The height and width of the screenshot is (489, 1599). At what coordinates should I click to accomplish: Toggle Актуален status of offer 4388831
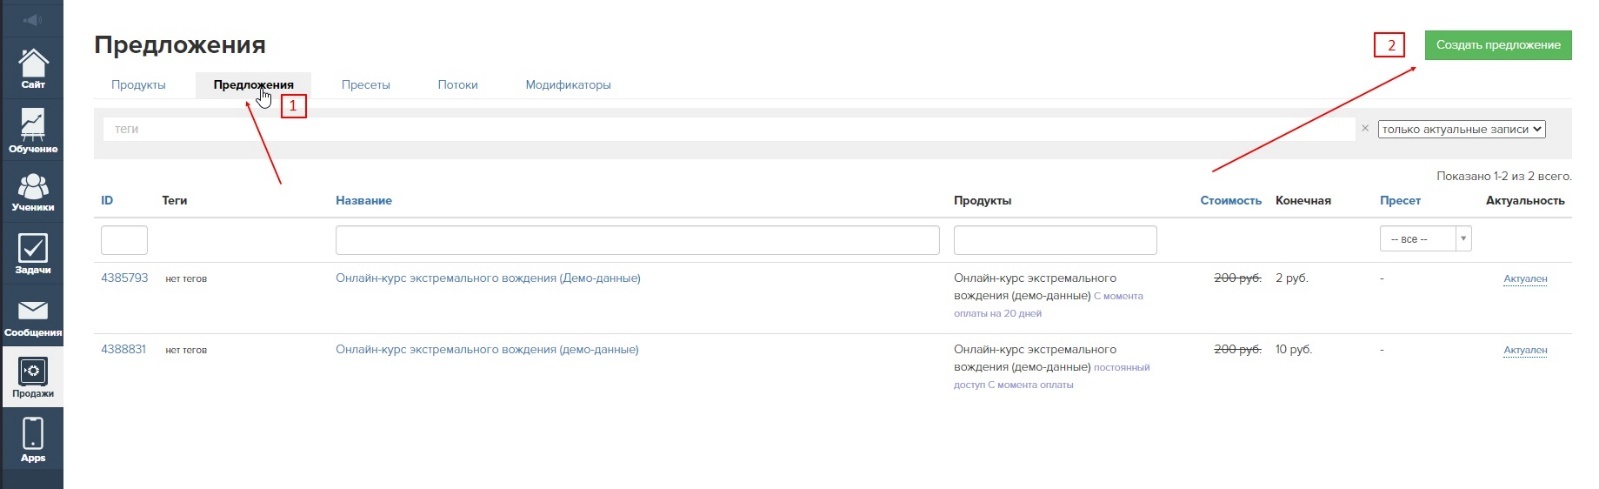[x=1525, y=350]
